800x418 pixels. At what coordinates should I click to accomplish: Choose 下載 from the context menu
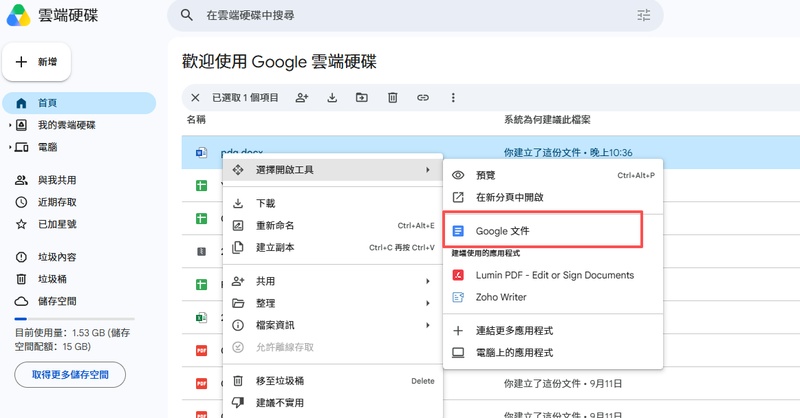tap(333, 203)
